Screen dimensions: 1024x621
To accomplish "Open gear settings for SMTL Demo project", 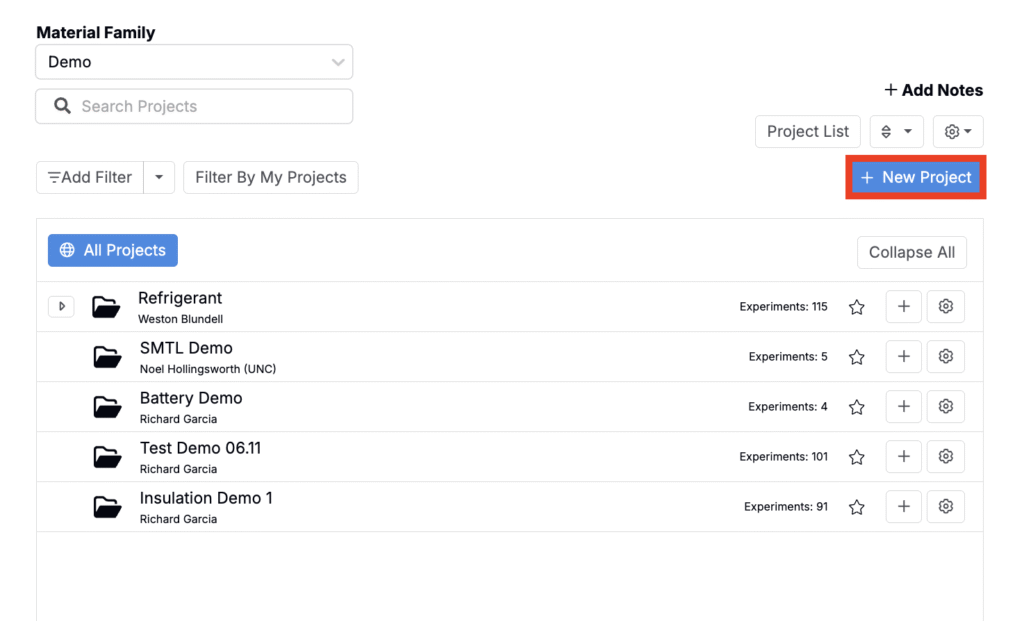I will 945,357.
